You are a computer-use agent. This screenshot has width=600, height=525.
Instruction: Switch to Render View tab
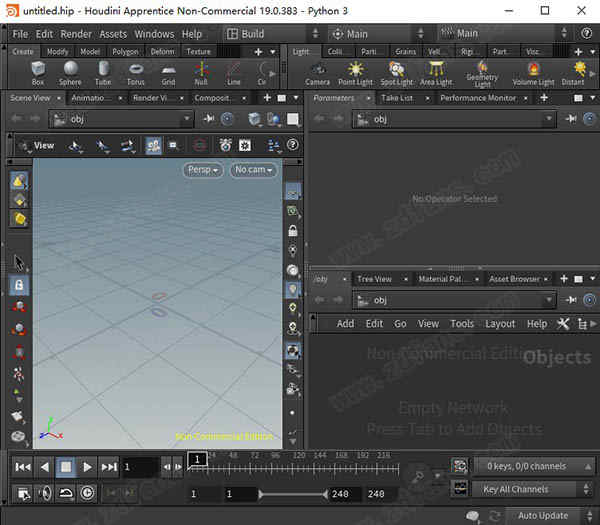(150, 98)
